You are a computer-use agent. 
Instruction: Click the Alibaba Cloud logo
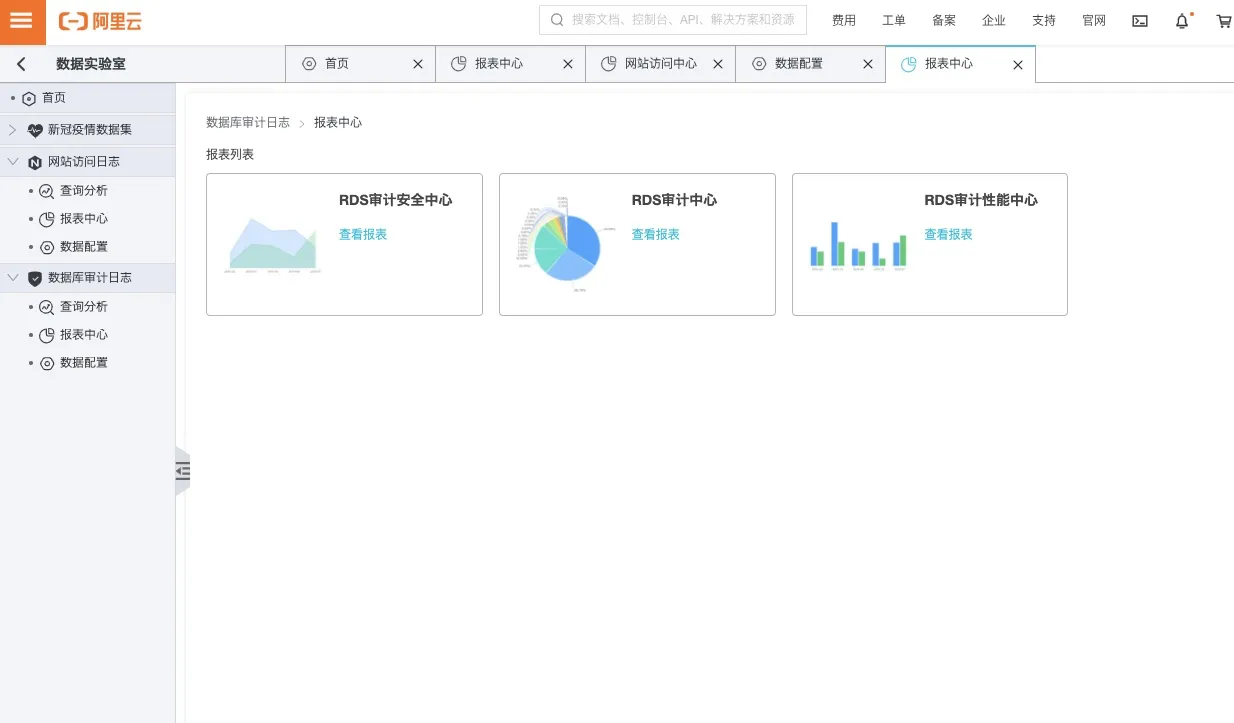click(x=100, y=21)
